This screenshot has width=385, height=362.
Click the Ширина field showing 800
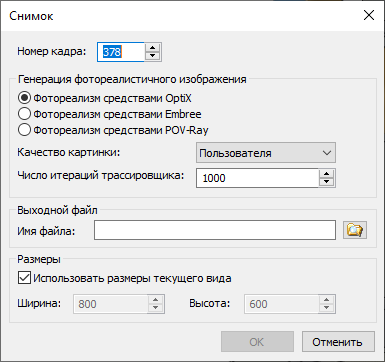[x=111, y=304]
